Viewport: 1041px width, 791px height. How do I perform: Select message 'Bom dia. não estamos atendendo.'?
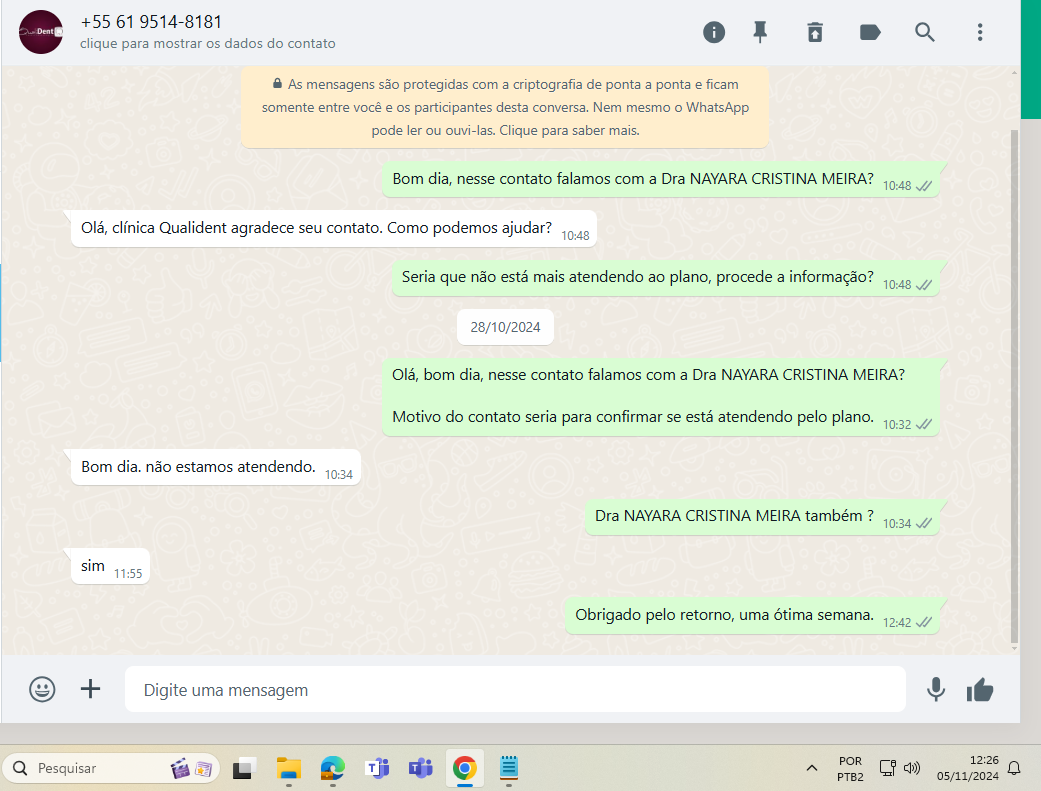[x=216, y=467]
